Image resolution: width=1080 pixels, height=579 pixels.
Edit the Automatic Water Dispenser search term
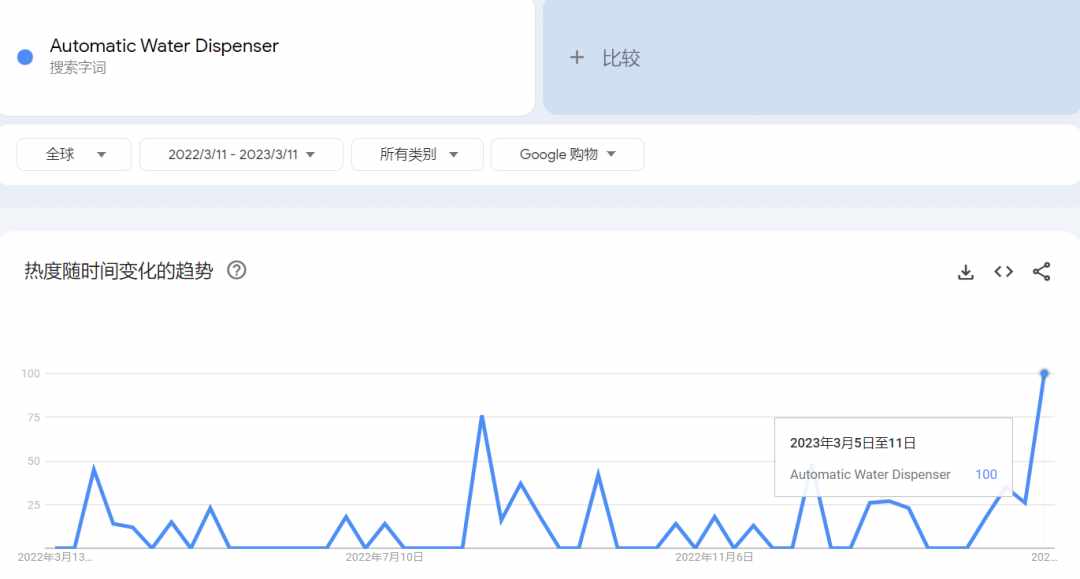click(x=164, y=46)
